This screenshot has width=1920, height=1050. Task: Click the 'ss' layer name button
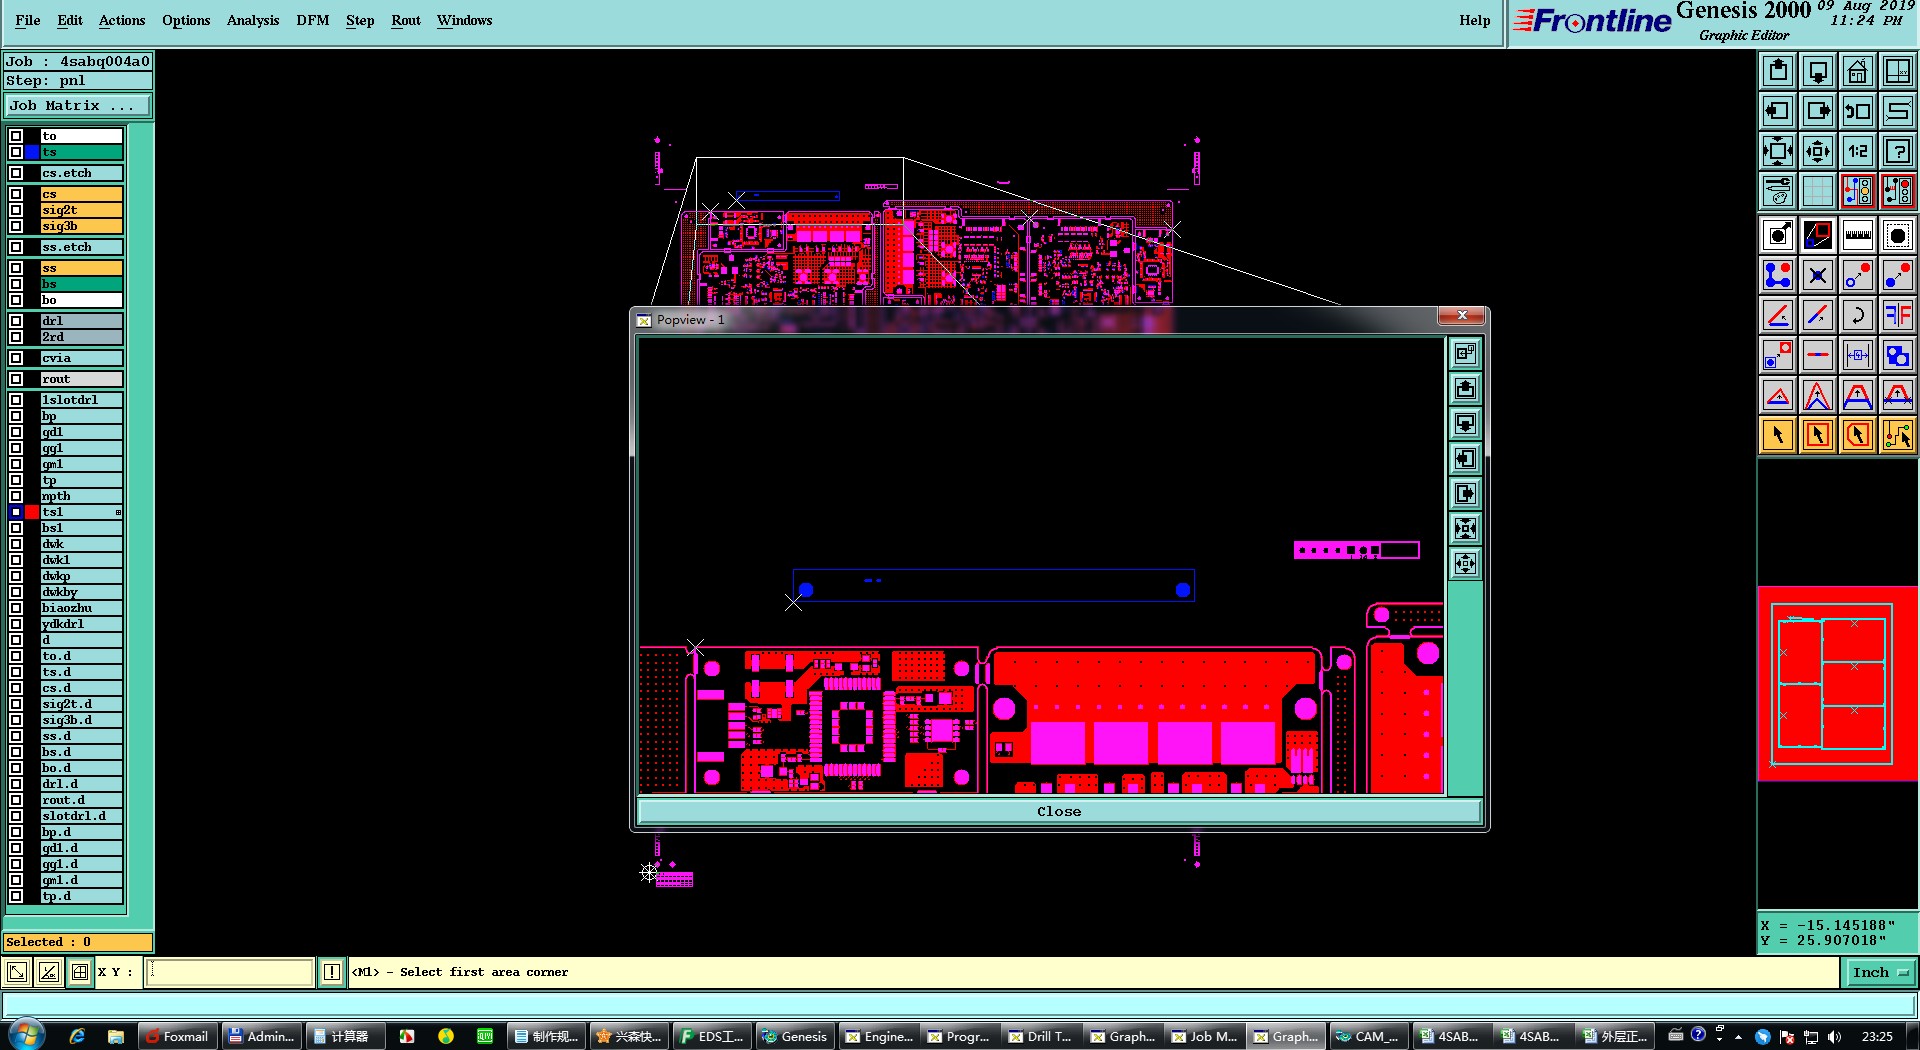81,268
